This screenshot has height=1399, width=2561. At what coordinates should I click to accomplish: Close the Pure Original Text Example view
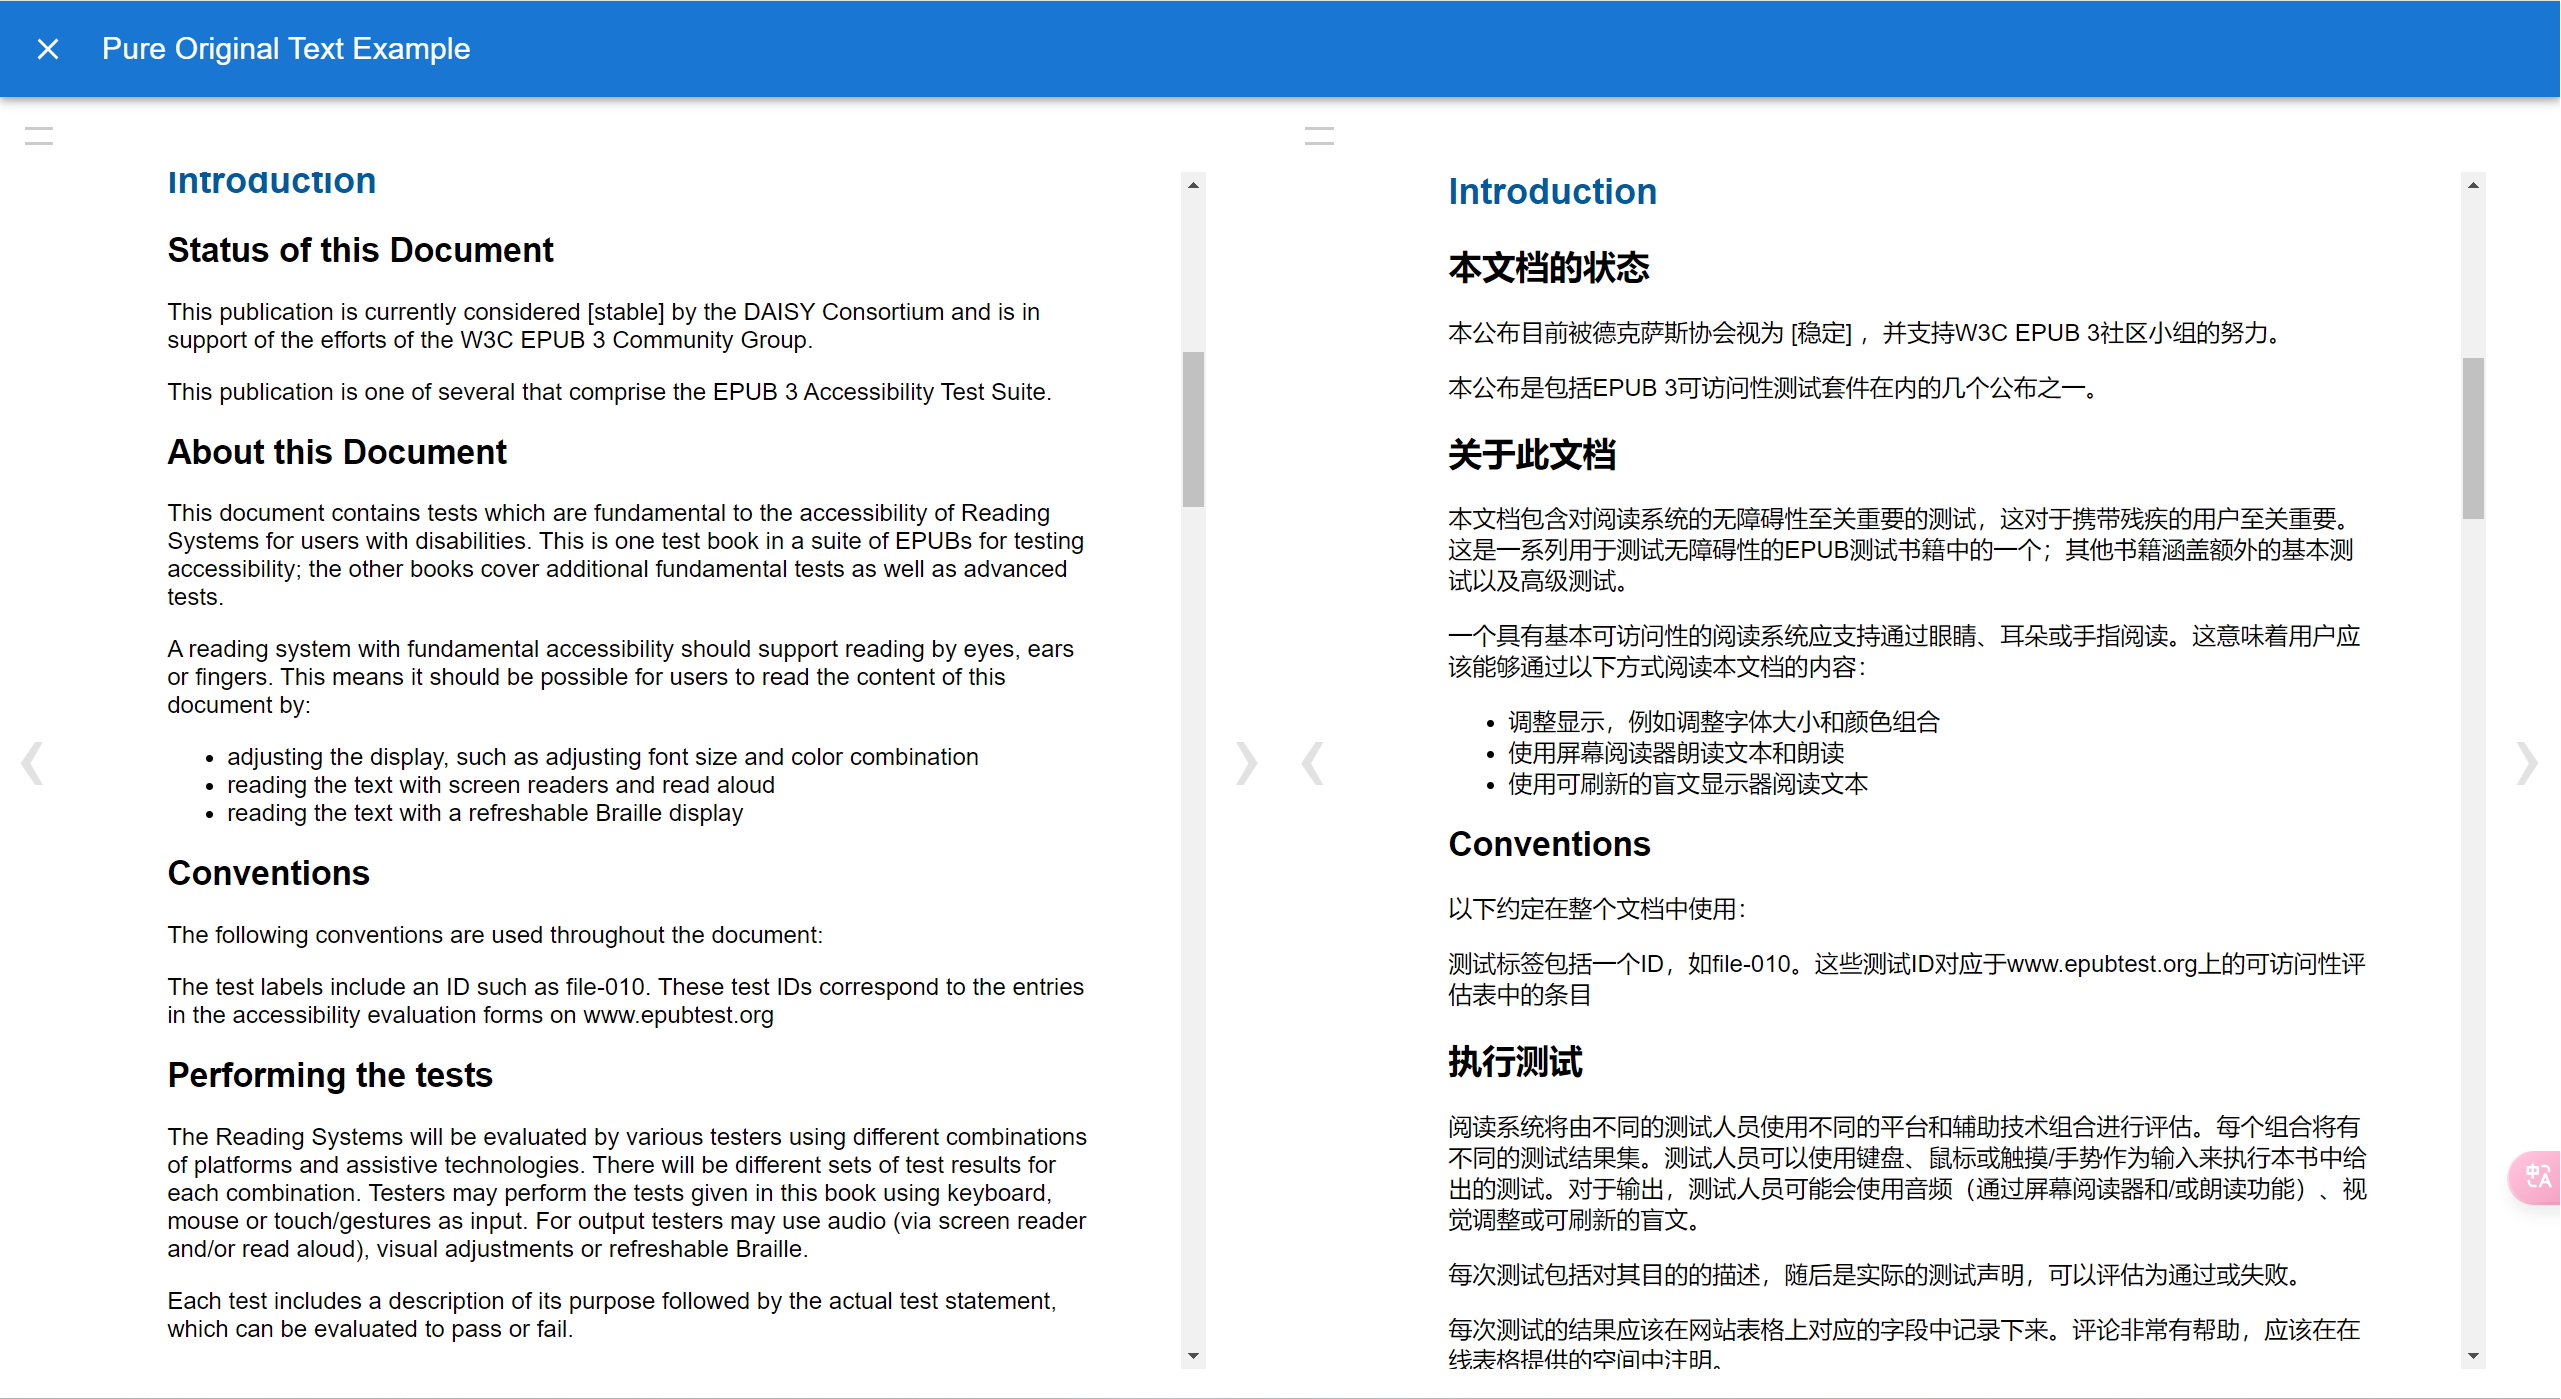47,49
